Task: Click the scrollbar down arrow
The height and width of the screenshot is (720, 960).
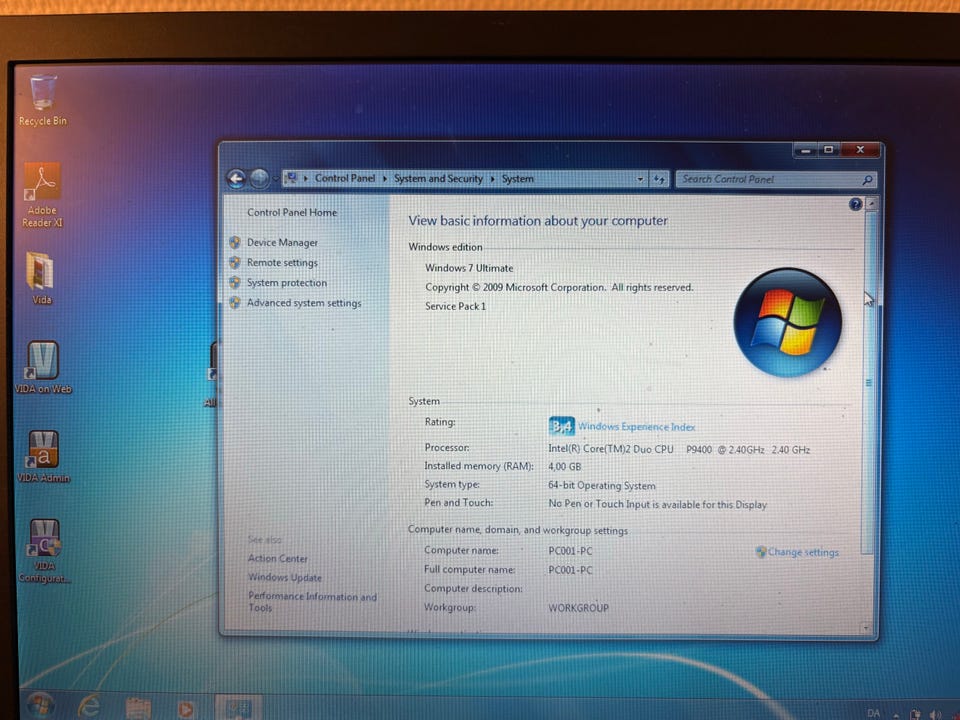Action: click(x=866, y=628)
